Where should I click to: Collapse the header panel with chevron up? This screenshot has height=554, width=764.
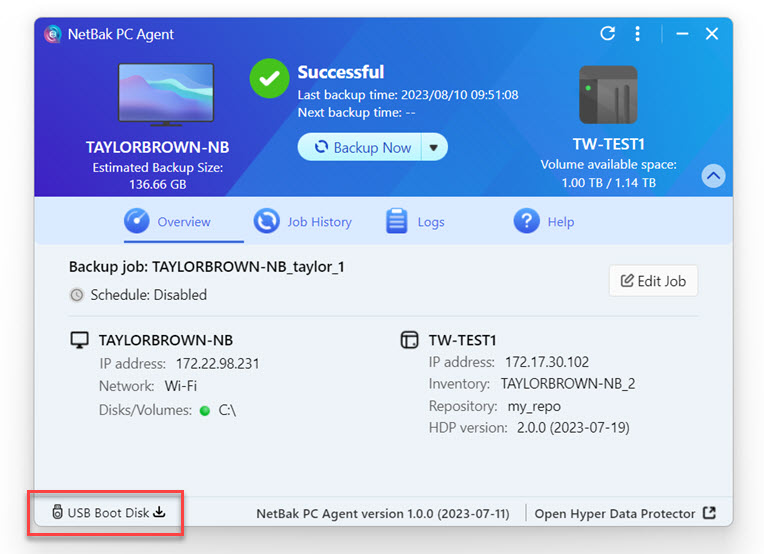713,176
